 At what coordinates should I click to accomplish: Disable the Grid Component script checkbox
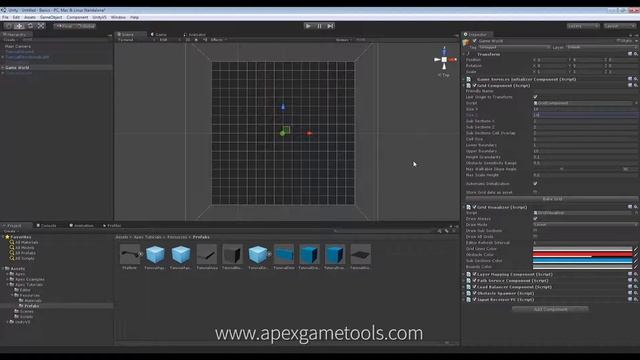(x=475, y=85)
